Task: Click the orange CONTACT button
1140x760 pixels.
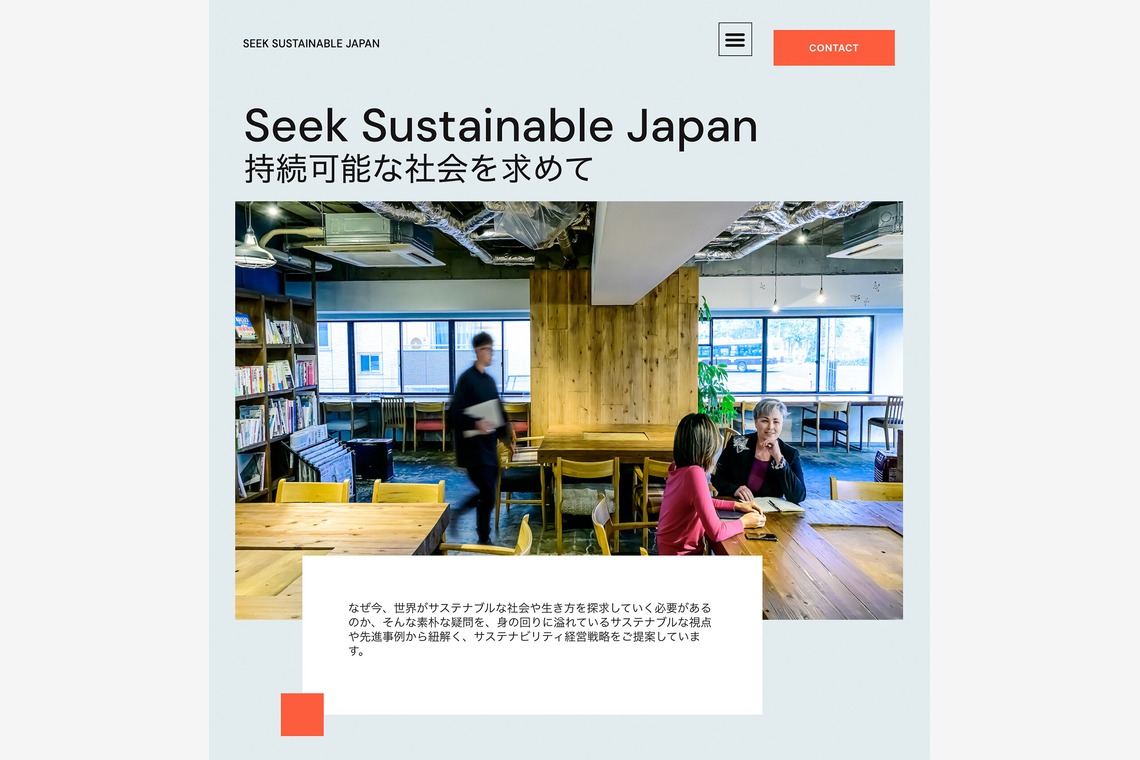Action: point(834,48)
